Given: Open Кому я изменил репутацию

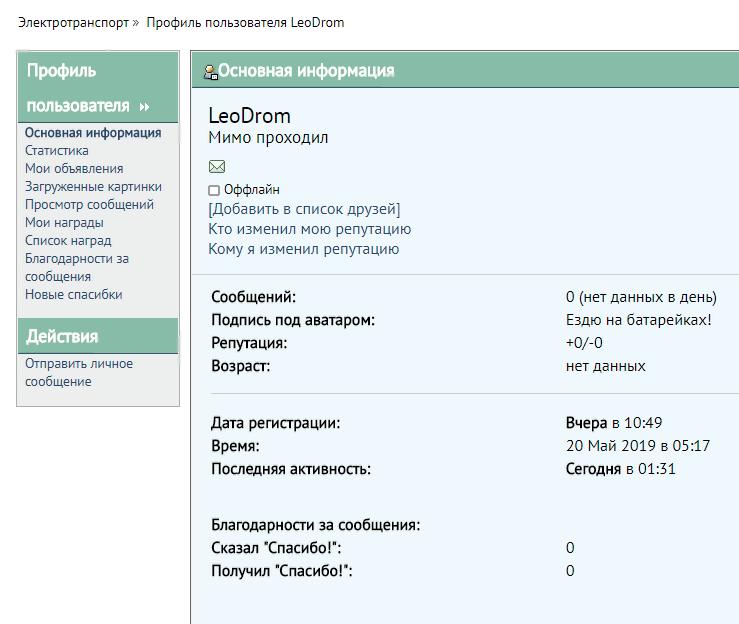Looking at the screenshot, I should 303,249.
